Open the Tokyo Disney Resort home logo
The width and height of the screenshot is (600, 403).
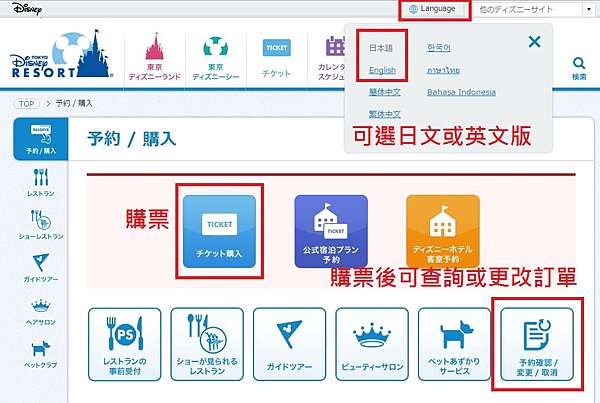(x=62, y=55)
